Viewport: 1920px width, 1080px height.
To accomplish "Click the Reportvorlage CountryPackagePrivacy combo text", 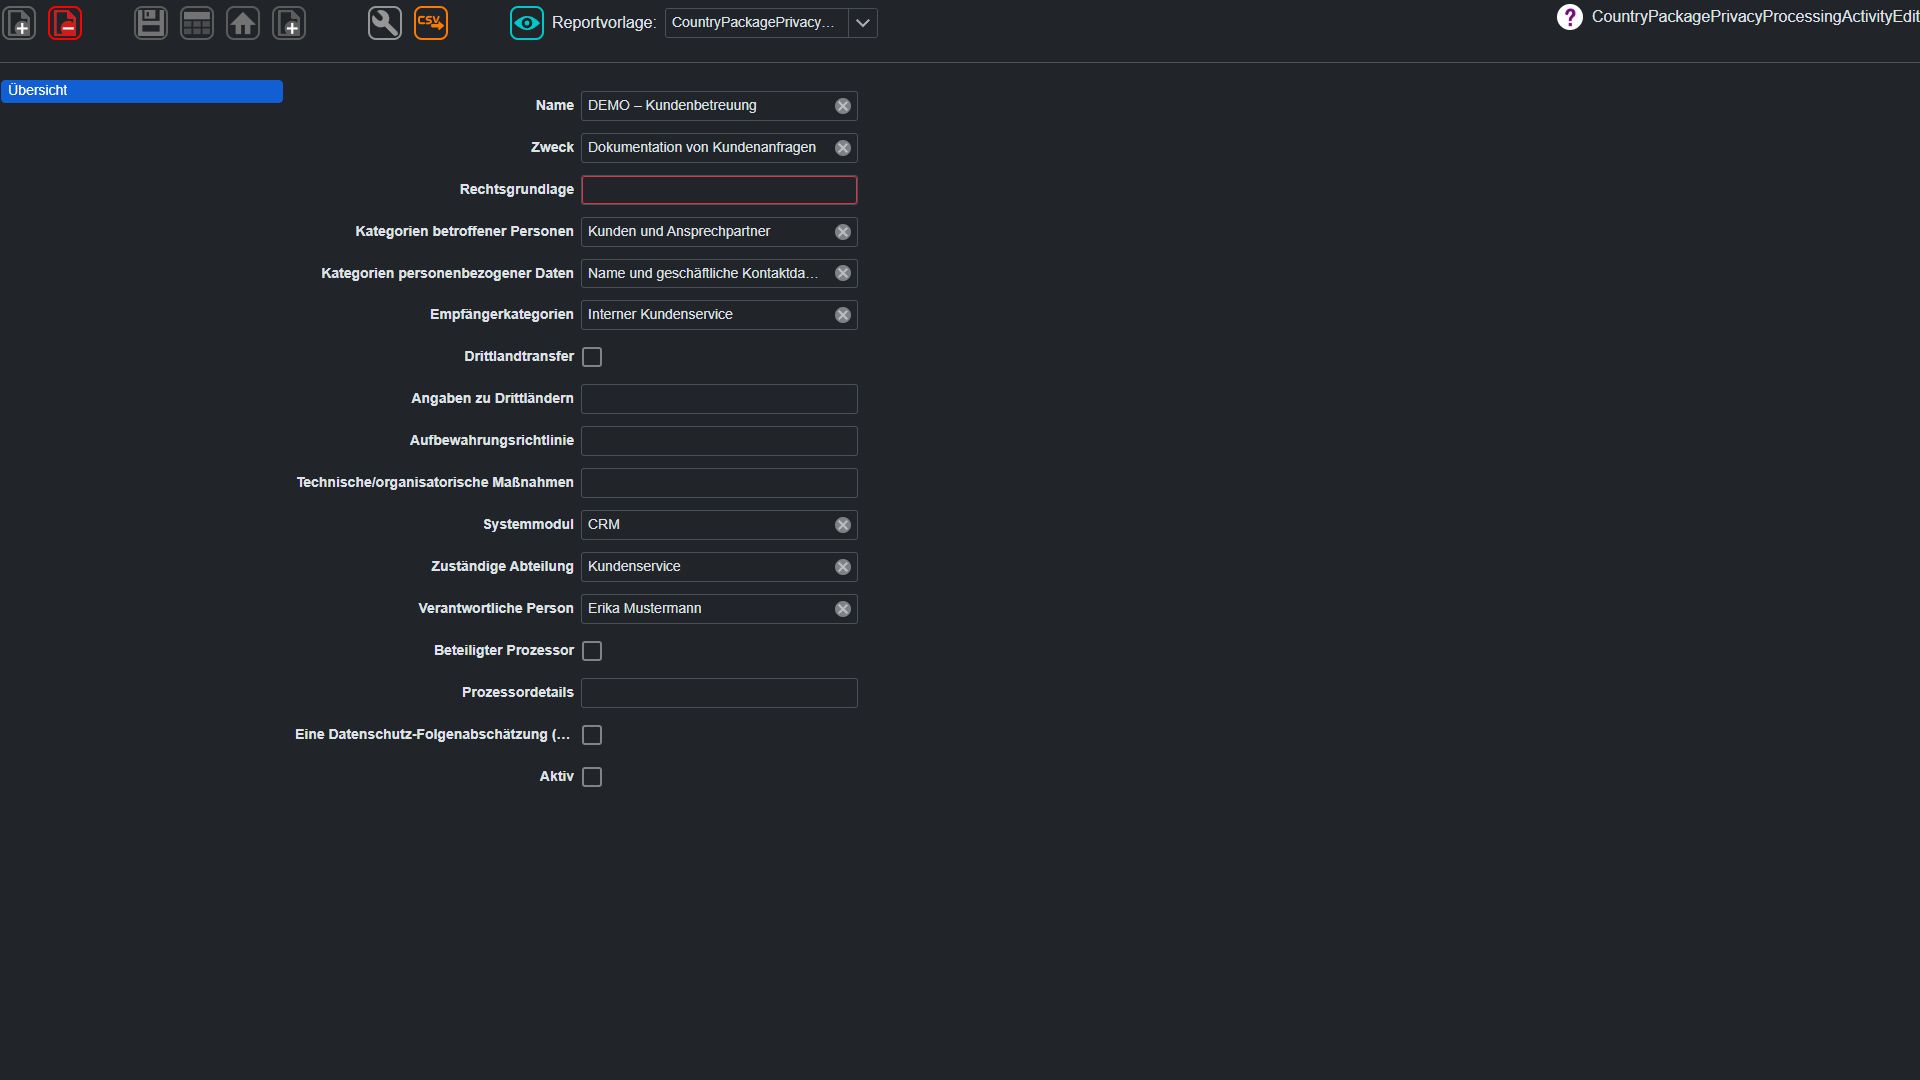I will pyautogui.click(x=753, y=22).
